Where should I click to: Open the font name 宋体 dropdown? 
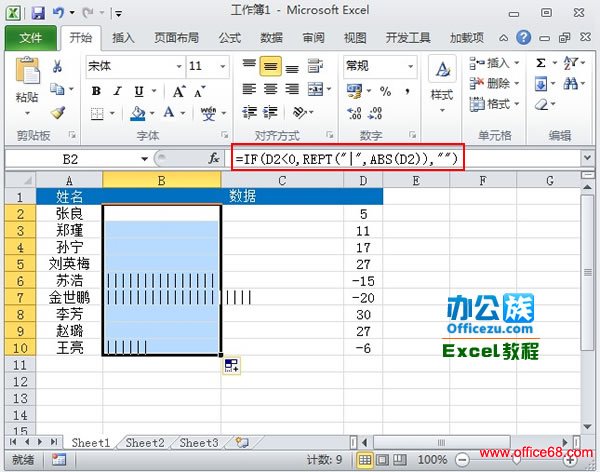coord(179,66)
